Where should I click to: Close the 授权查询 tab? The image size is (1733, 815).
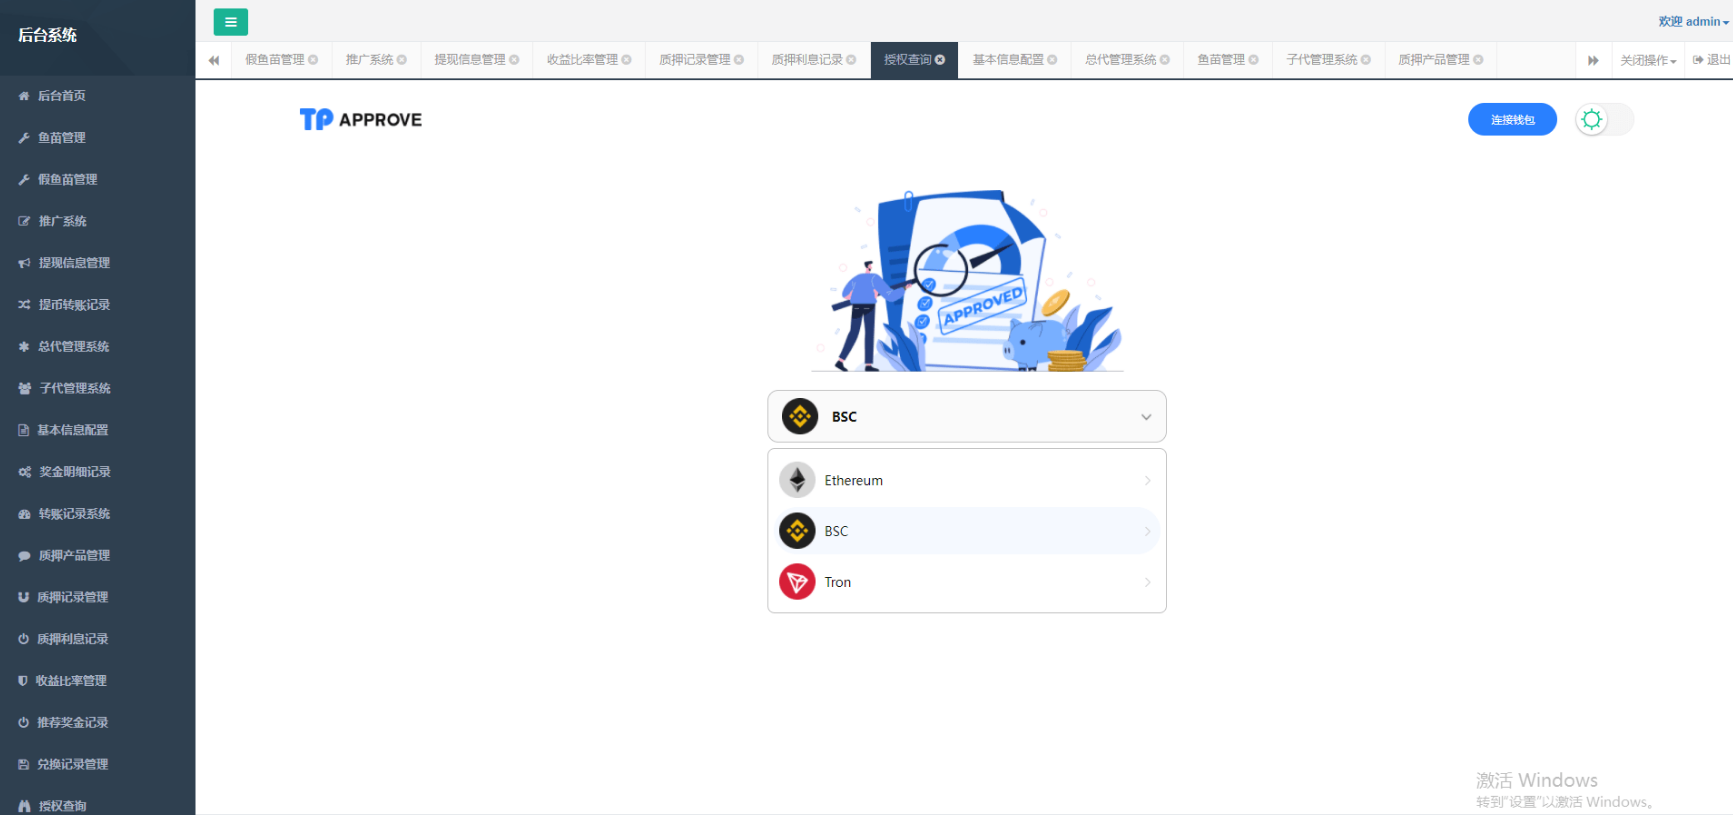(940, 60)
